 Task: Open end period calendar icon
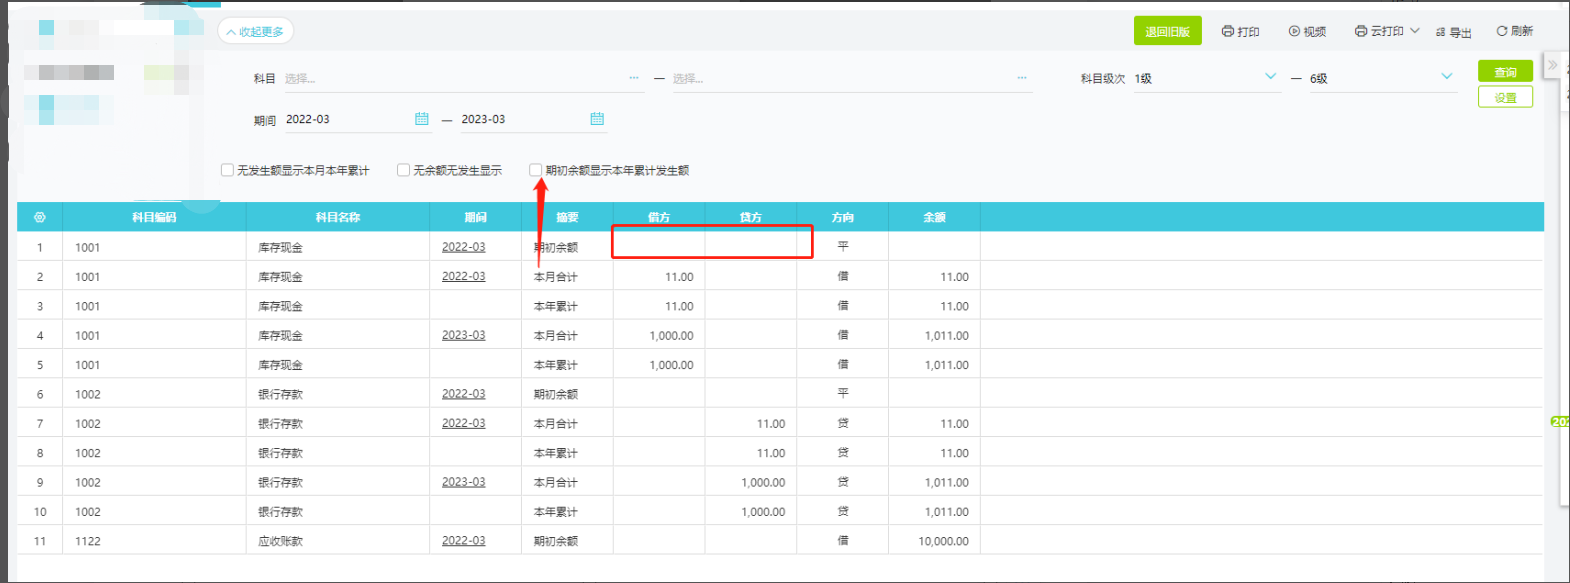(x=597, y=119)
